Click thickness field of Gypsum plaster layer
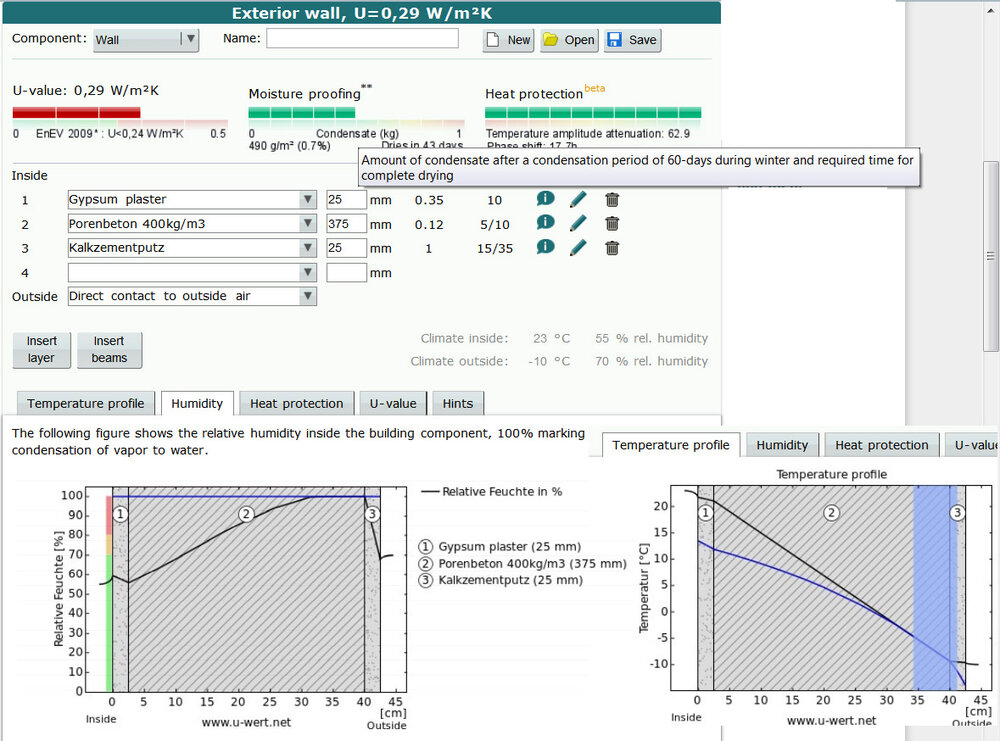This screenshot has height=741, width=1000. tap(346, 200)
